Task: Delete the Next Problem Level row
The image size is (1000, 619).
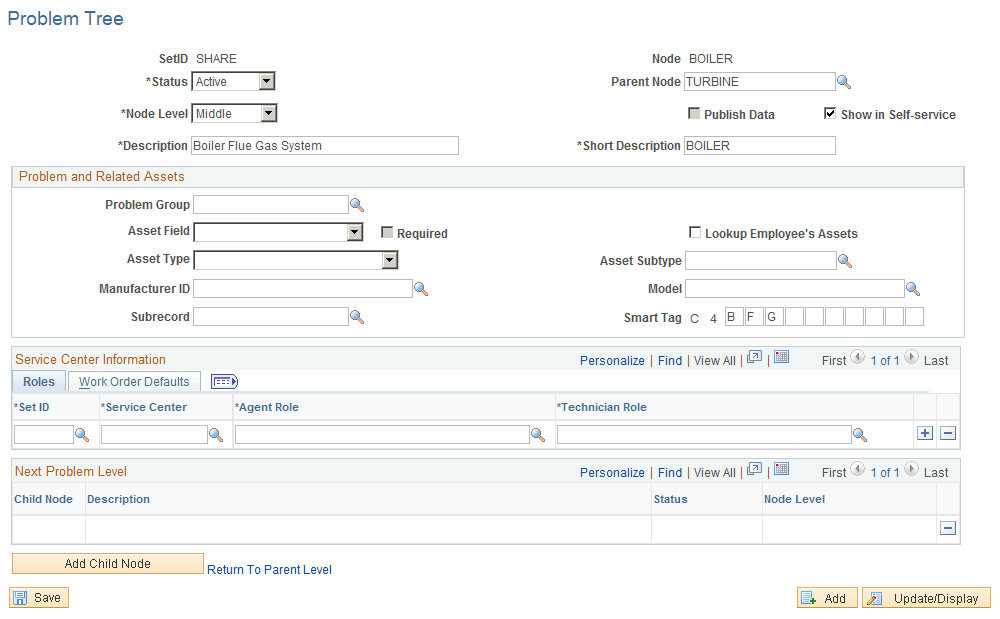Action: (x=948, y=528)
